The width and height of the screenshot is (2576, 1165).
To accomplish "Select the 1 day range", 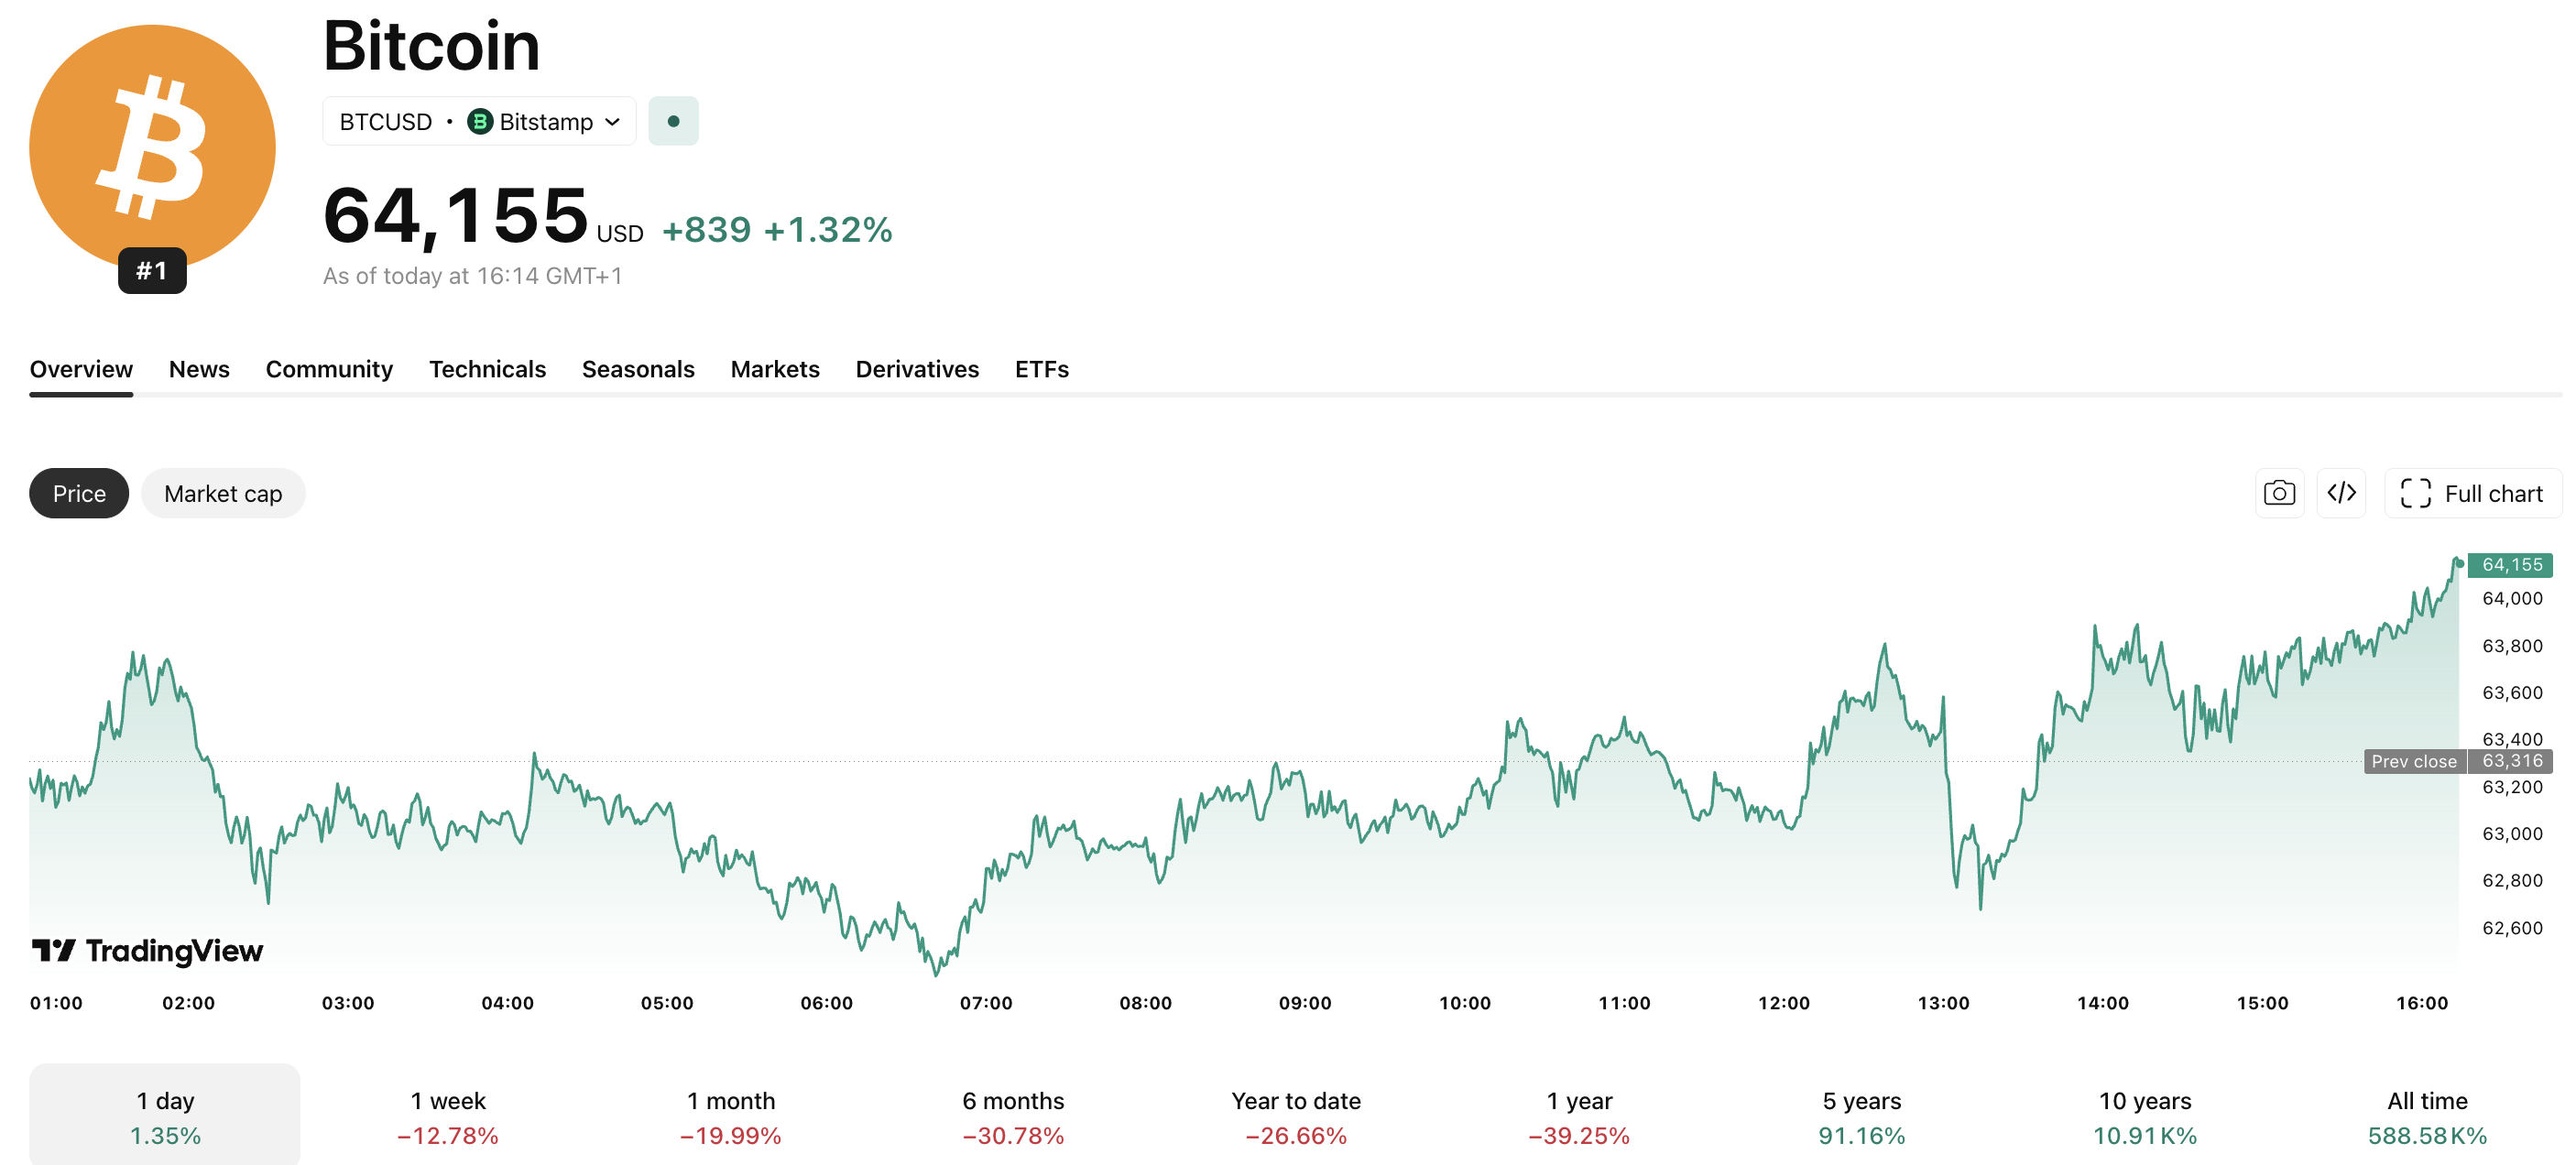I will (x=165, y=1115).
